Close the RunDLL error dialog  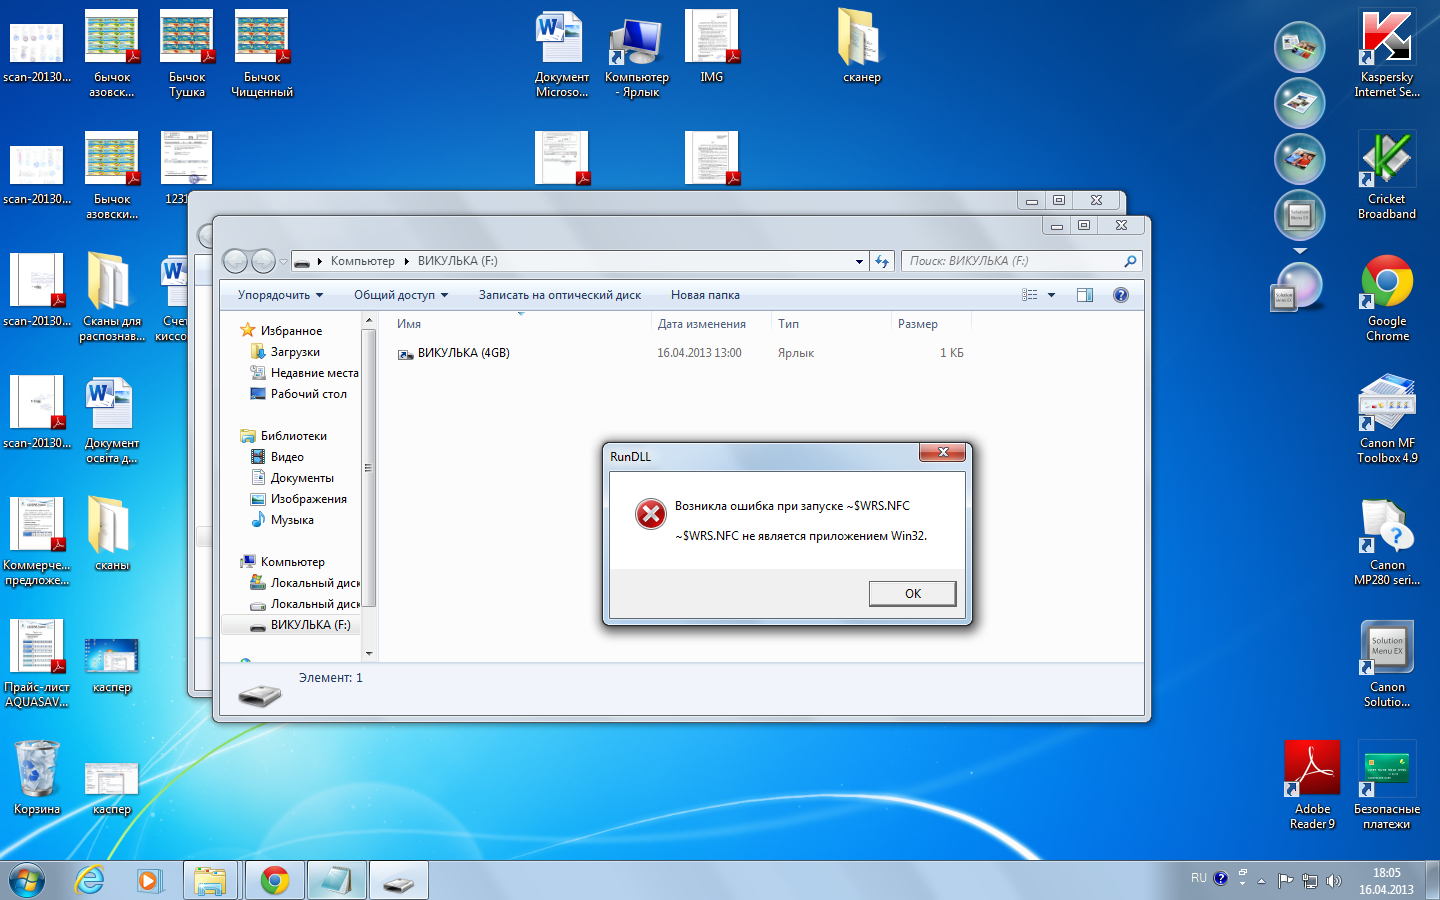[942, 453]
